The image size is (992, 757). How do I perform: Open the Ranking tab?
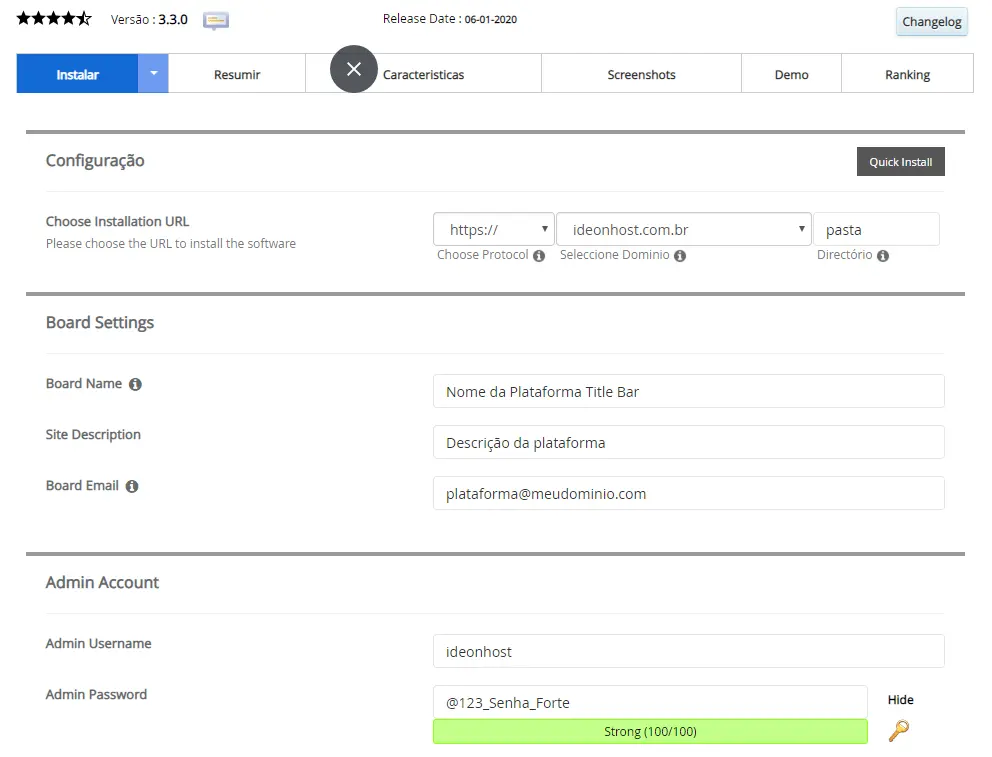(x=907, y=74)
